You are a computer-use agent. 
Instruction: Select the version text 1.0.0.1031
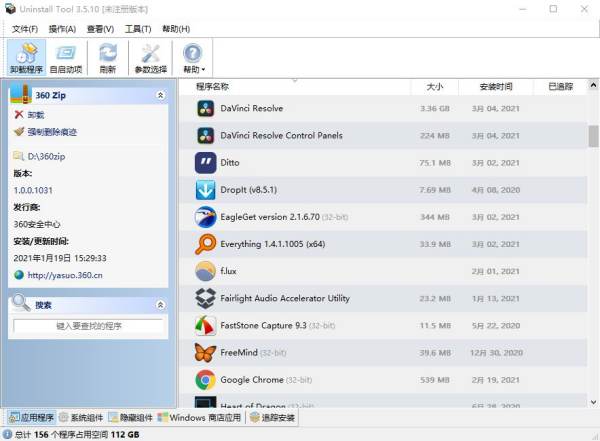coord(33,190)
